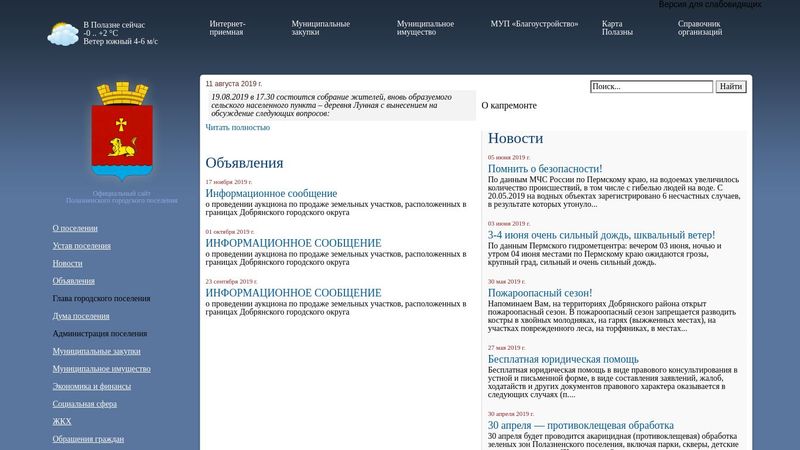Open news 30 апреля противоклещевая обработка
The height and width of the screenshot is (450, 800).
[x=581, y=425]
